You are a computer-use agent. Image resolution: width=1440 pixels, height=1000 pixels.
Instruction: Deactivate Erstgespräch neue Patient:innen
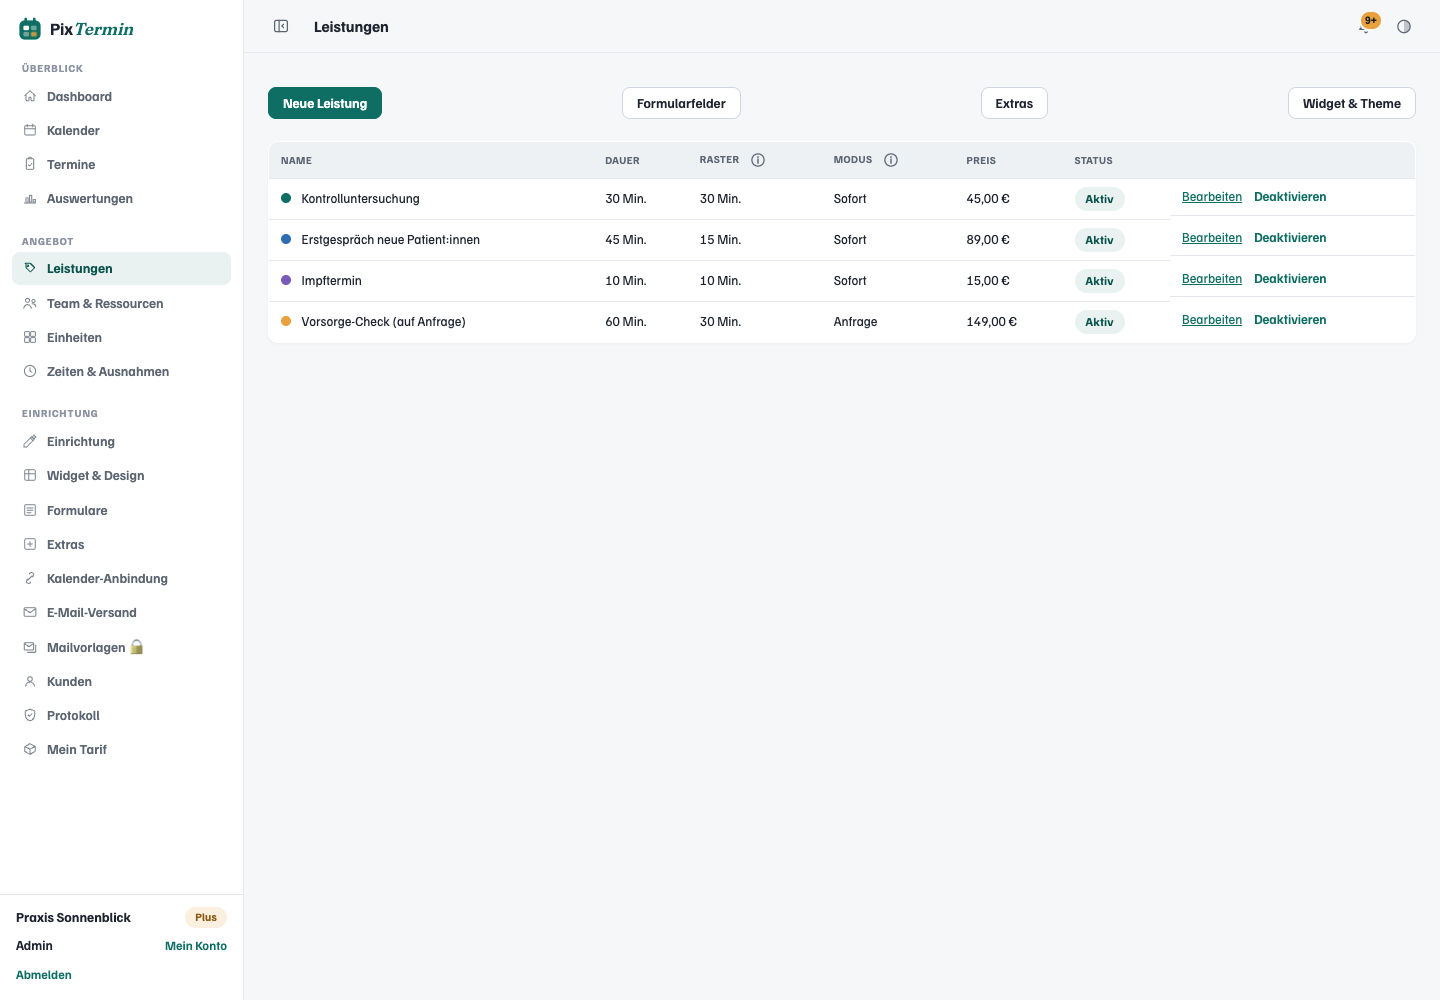(x=1290, y=238)
